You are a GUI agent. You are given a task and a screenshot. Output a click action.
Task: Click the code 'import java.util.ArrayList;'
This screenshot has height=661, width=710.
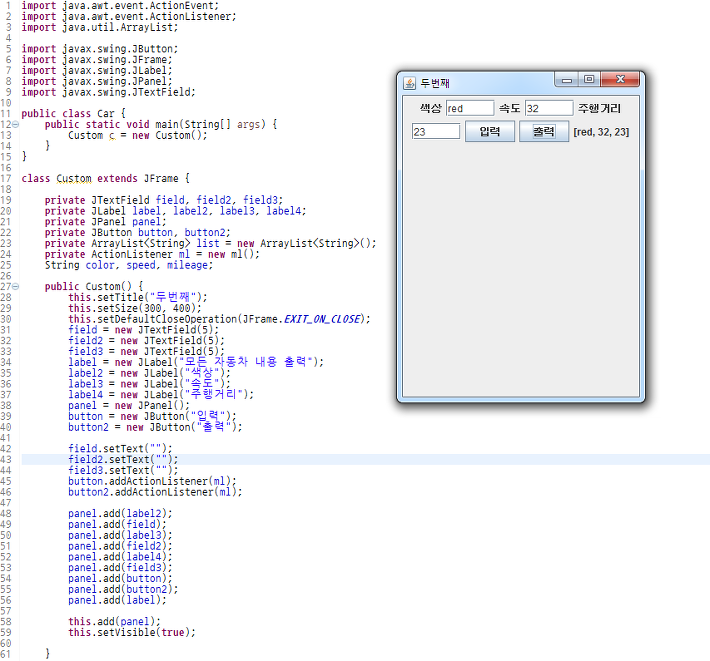[100, 27]
